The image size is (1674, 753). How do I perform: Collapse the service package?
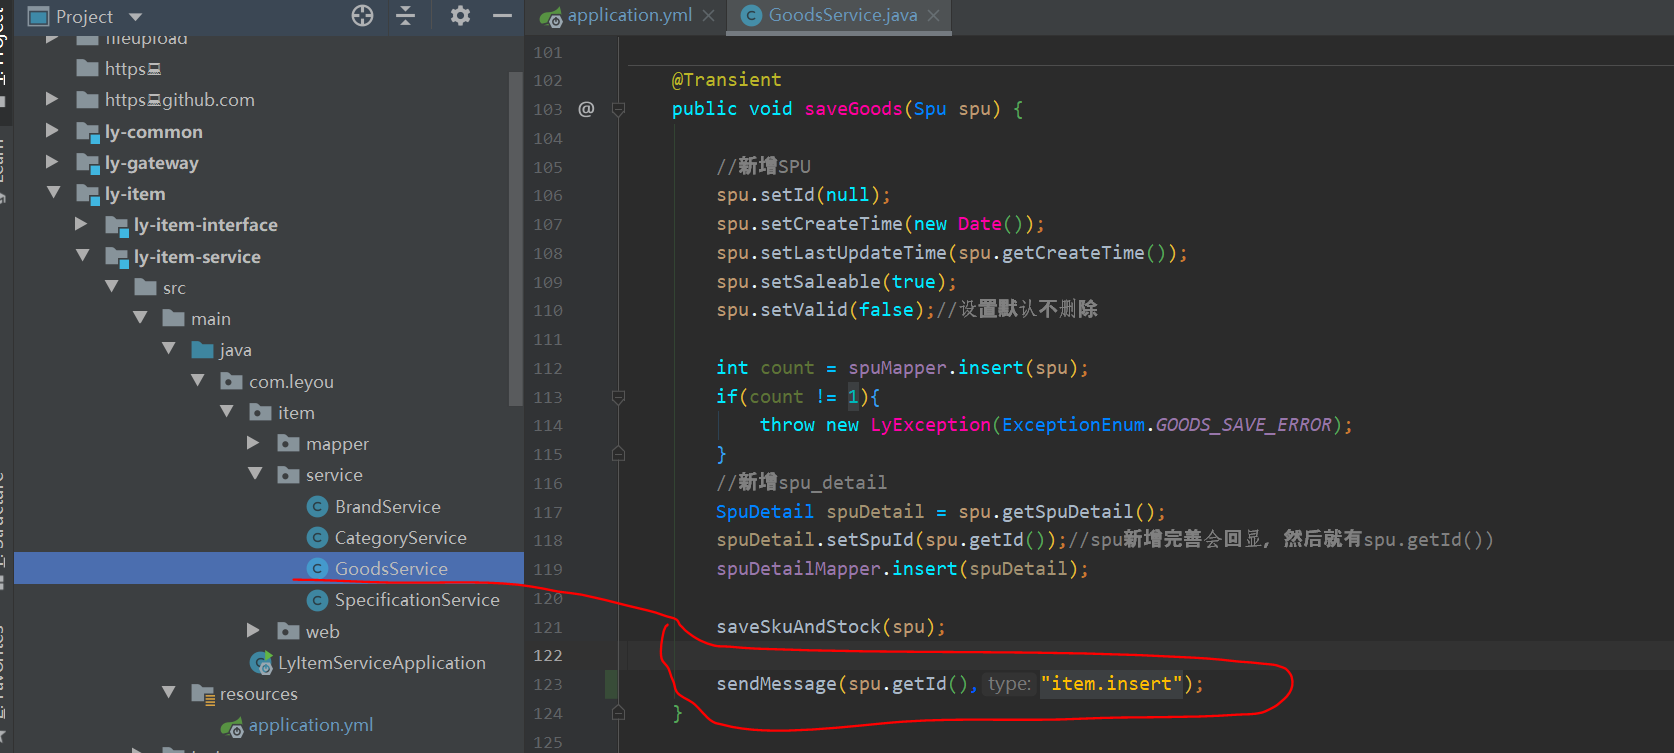(255, 473)
